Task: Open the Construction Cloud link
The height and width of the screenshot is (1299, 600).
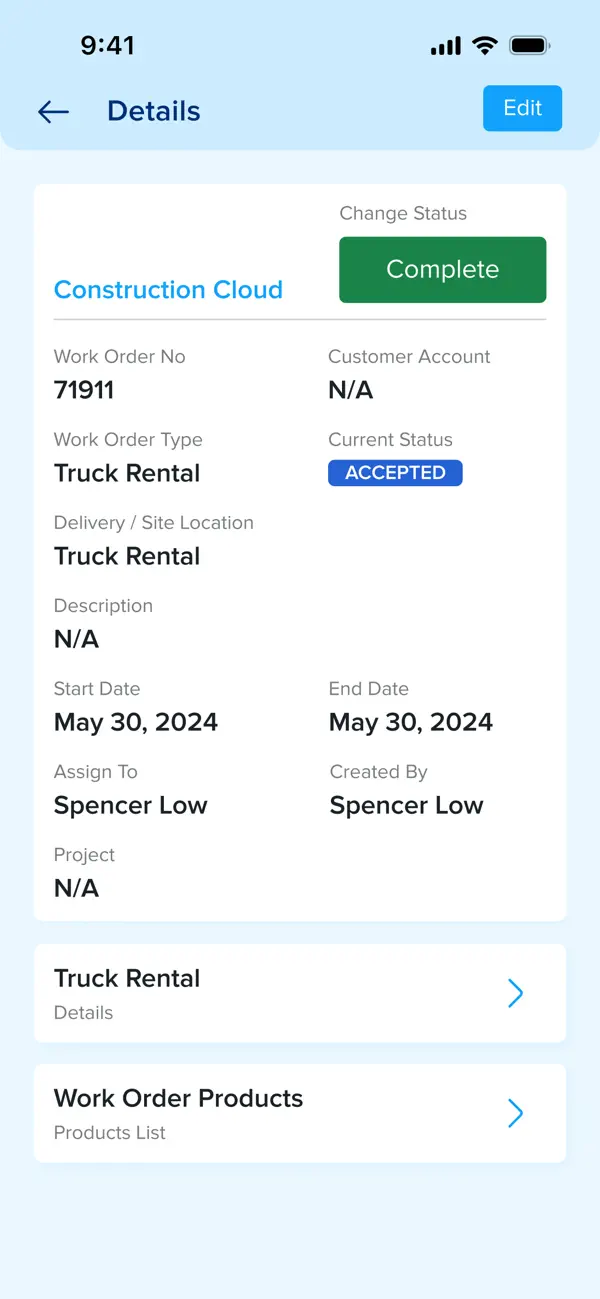Action: point(168,290)
